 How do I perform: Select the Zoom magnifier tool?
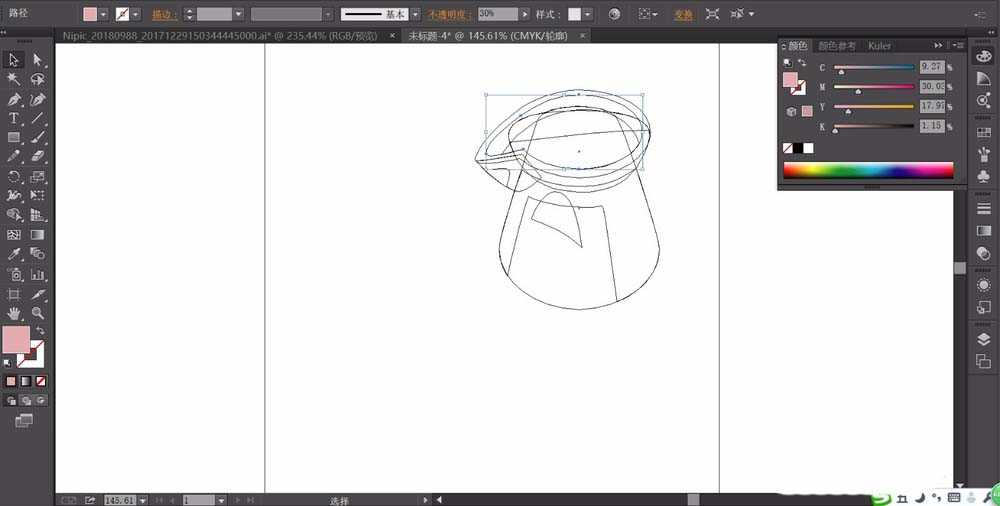[x=38, y=313]
